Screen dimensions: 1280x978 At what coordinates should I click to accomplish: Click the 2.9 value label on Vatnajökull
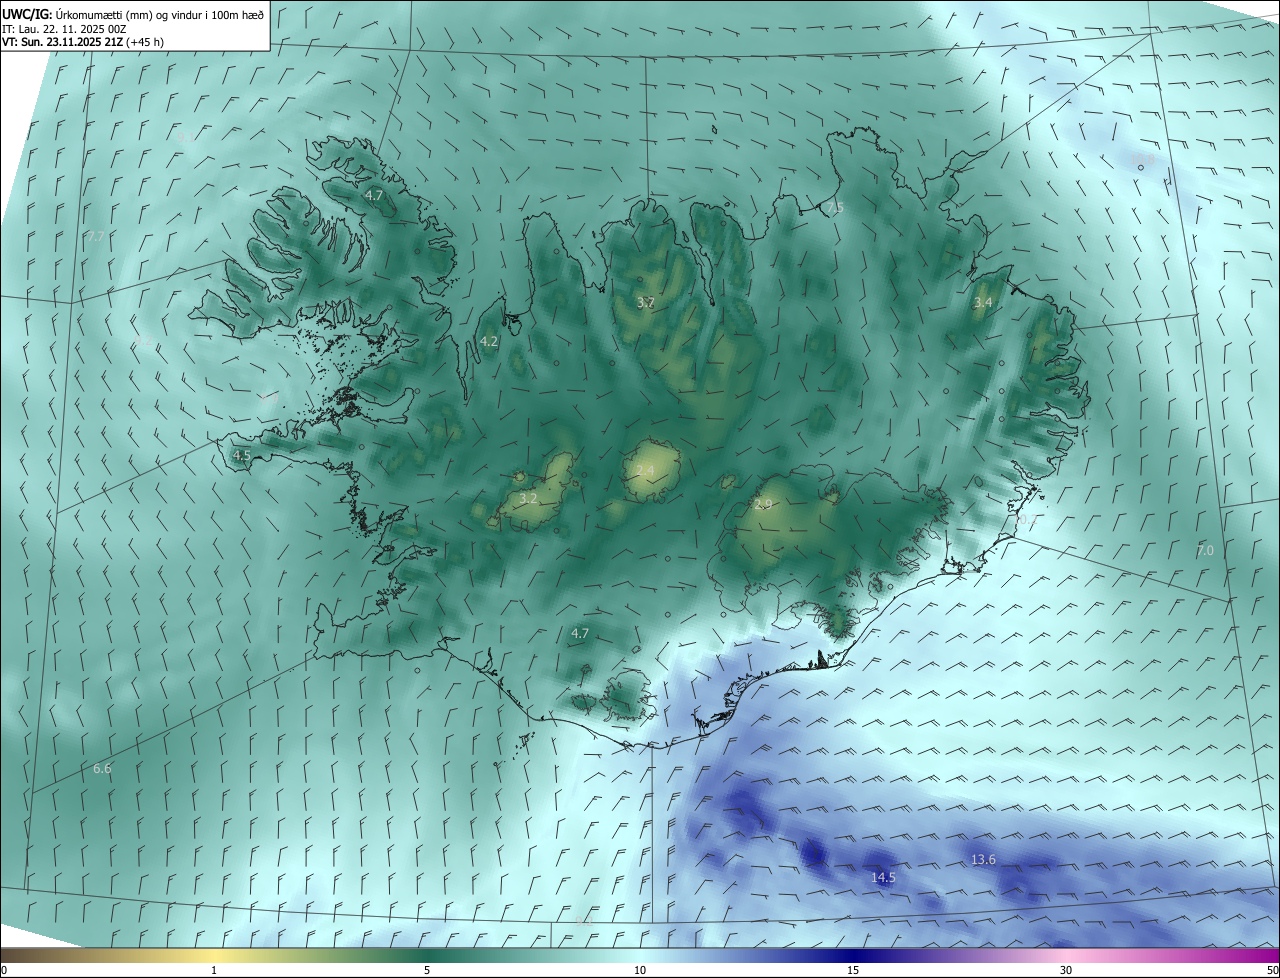763,504
